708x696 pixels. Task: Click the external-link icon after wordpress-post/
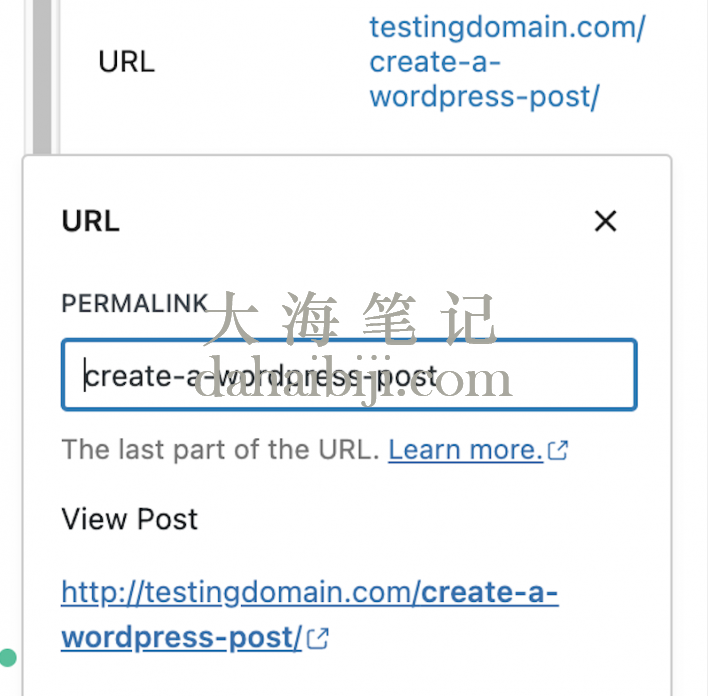pyautogui.click(x=317, y=638)
